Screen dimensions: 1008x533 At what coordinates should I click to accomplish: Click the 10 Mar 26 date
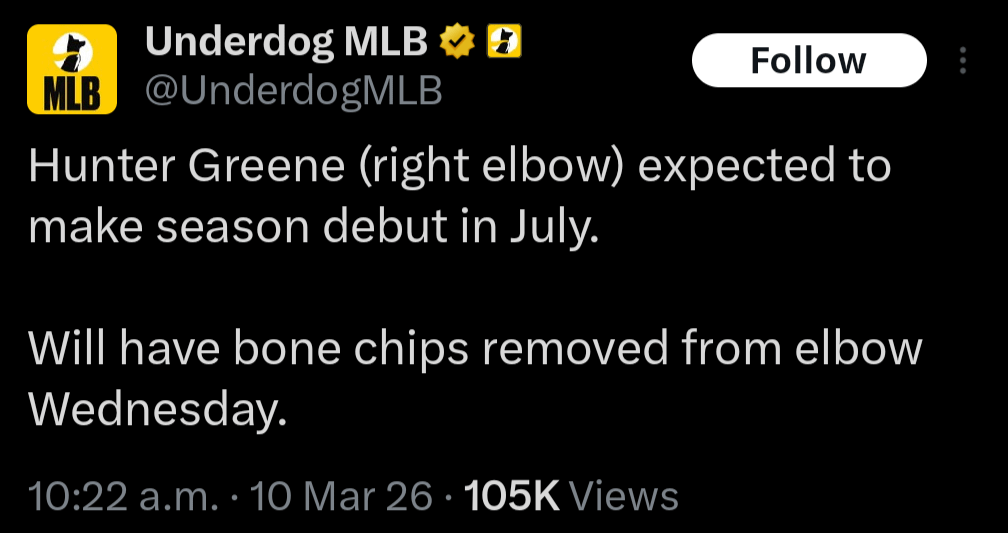343,495
